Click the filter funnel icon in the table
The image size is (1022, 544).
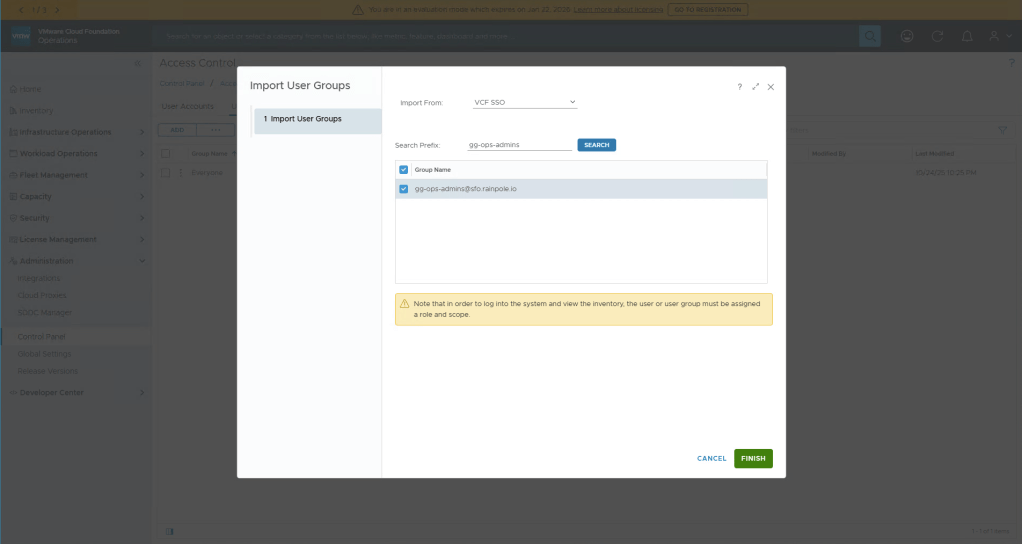1003,130
